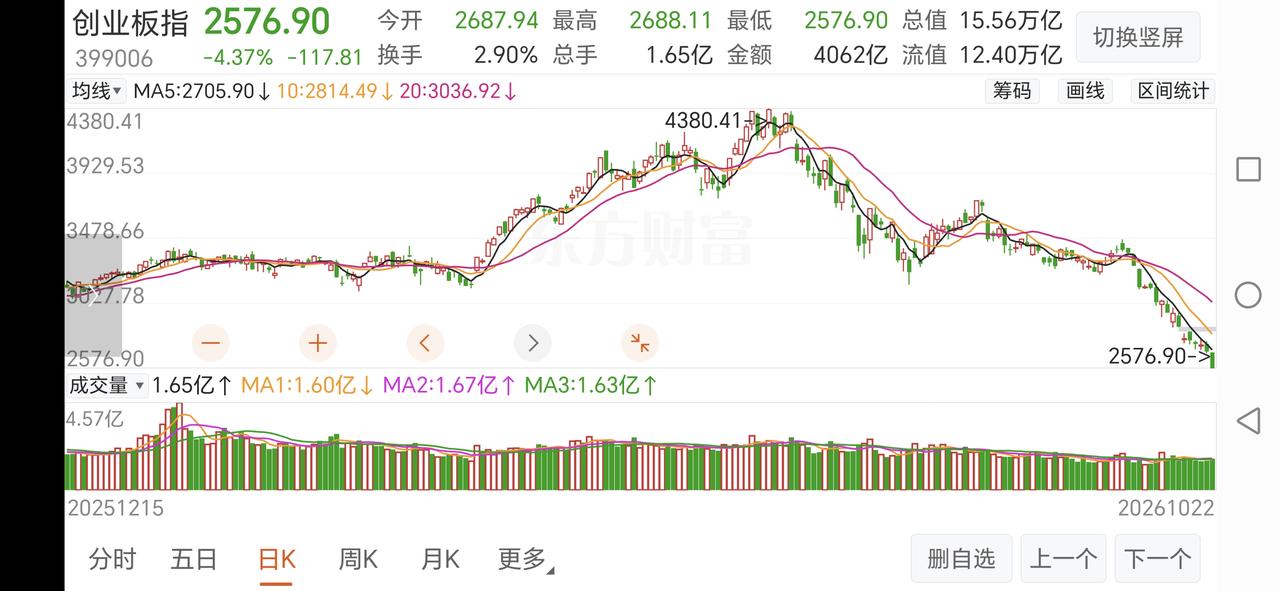The height and width of the screenshot is (591, 1280).
Task: Click the 4.57亿 volume axis label
Action: [95, 419]
